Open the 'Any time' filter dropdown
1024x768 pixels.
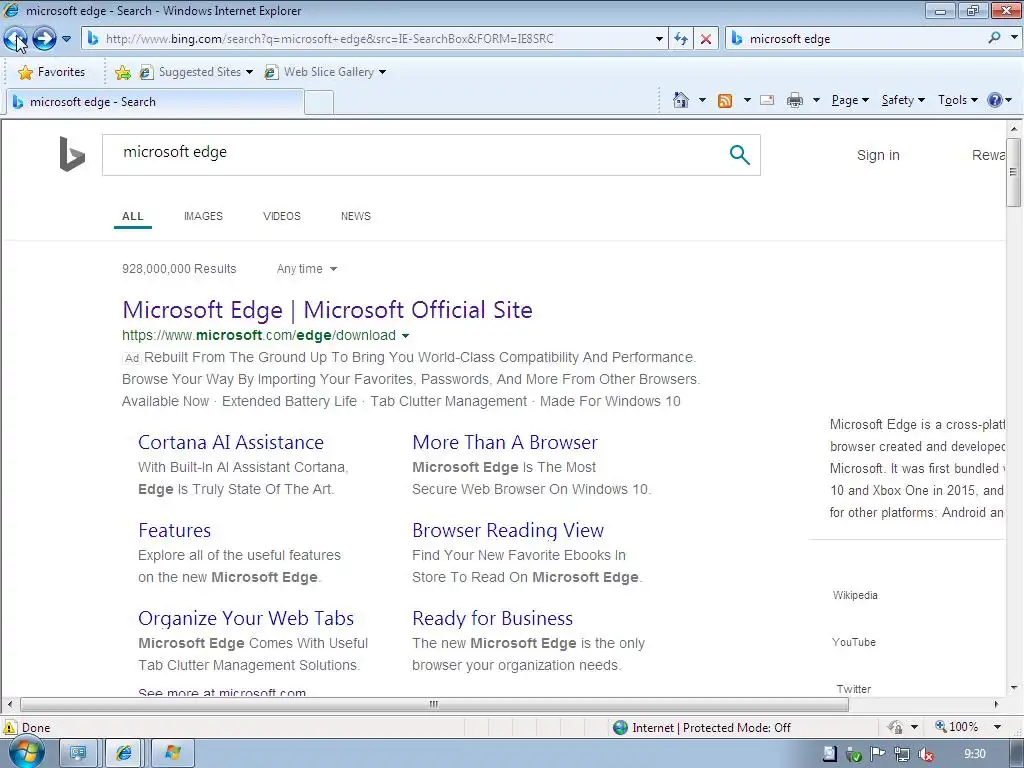306,269
